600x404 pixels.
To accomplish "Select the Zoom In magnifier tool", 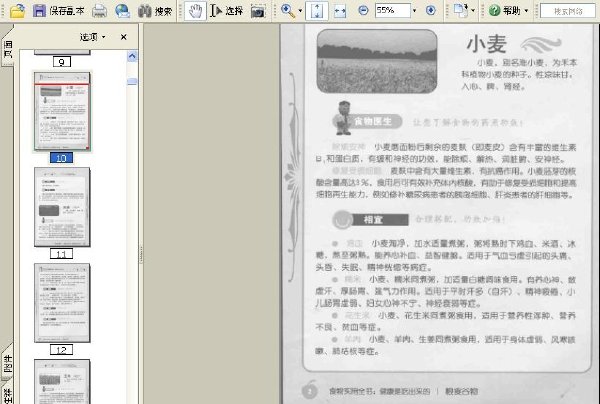I will [x=288, y=11].
